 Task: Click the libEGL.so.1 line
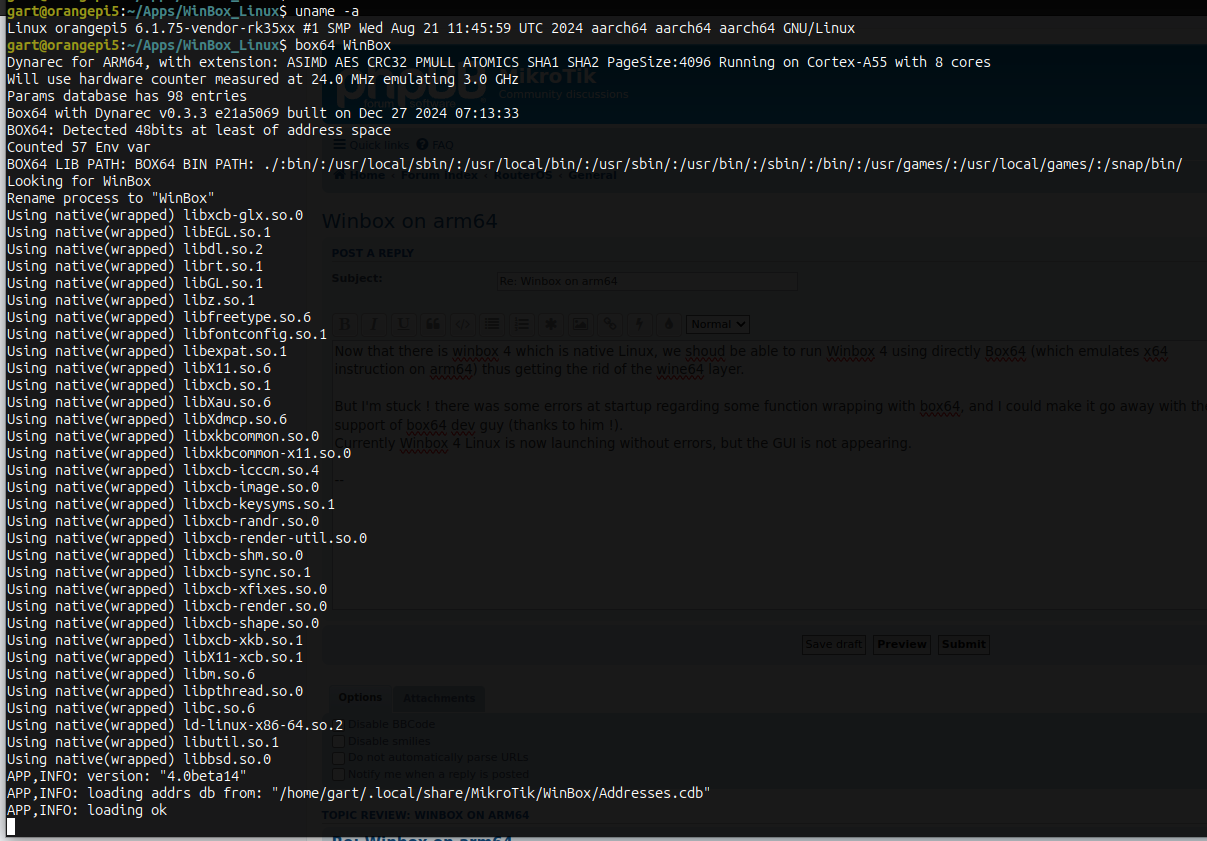click(x=139, y=232)
